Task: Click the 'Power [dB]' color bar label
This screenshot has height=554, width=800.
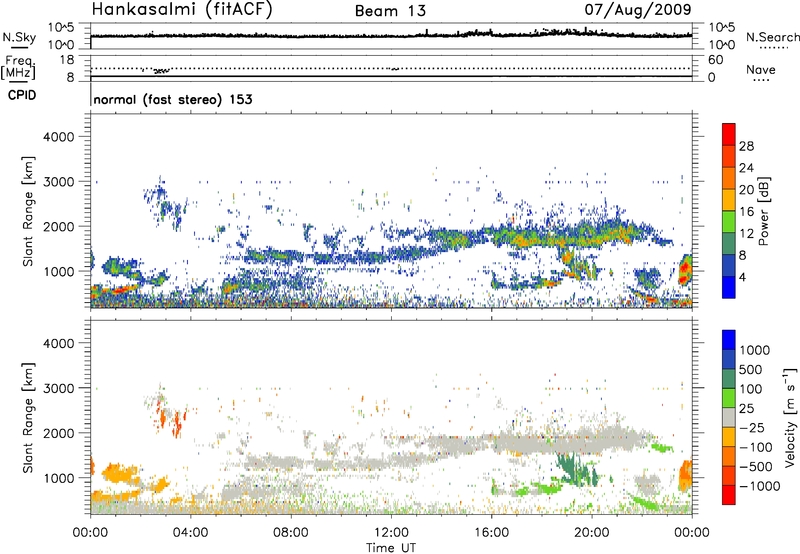Action: click(763, 211)
